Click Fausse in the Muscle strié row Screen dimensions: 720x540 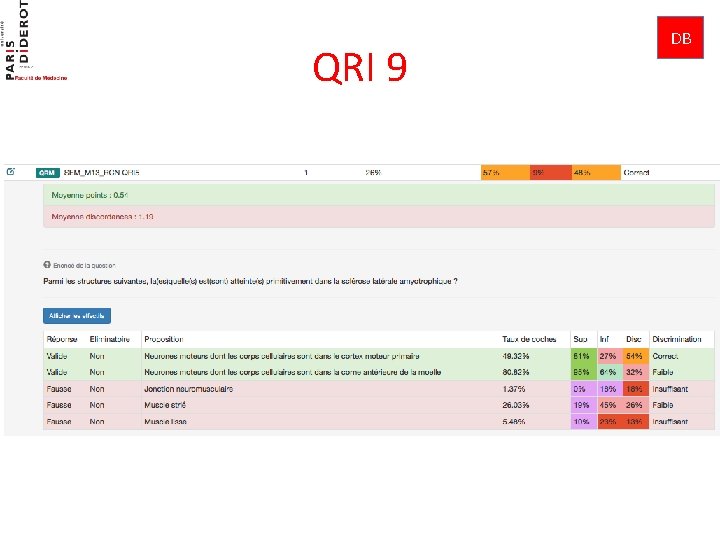[x=59, y=405]
